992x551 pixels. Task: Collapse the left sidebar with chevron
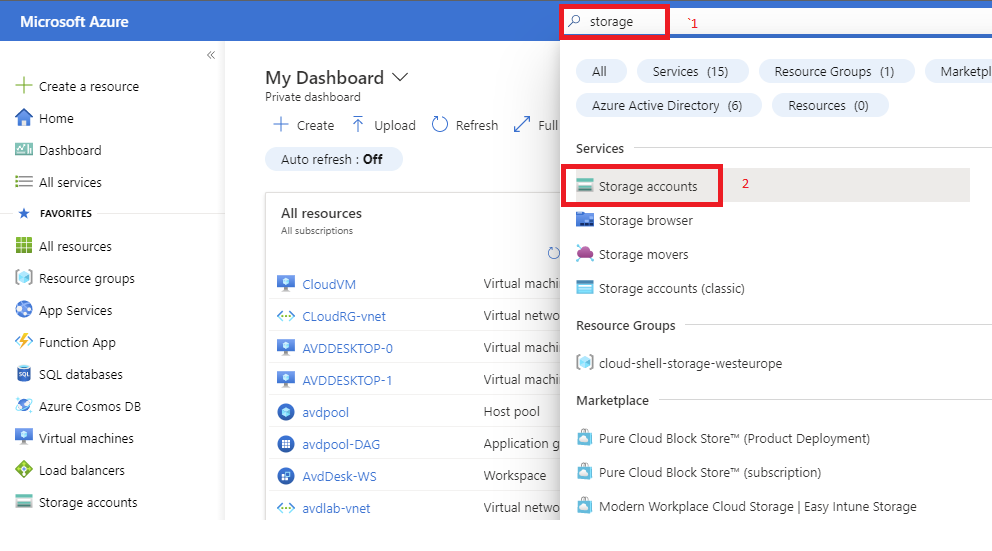(211, 55)
